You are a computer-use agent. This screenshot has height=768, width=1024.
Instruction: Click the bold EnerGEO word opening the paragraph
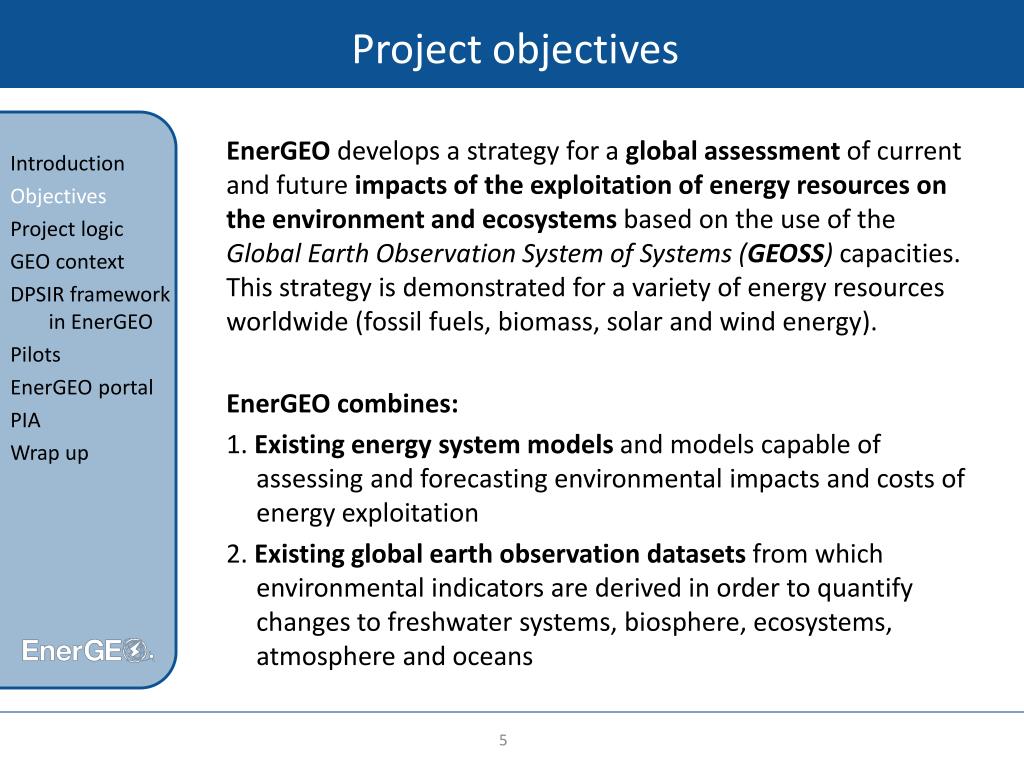point(278,152)
